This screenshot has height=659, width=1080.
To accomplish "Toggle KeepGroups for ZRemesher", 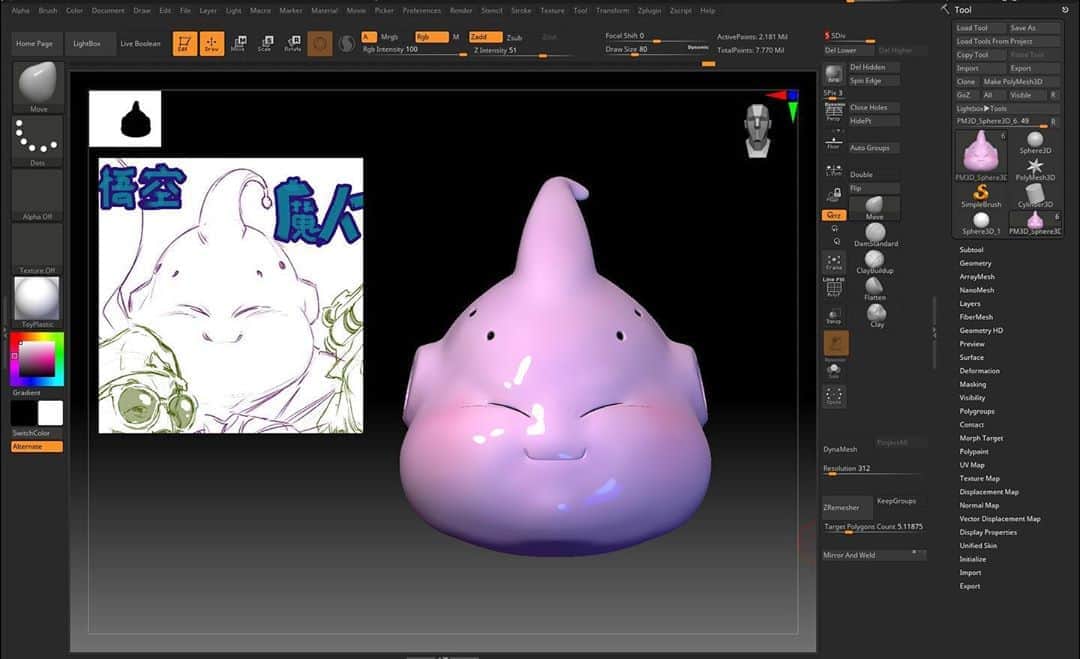I will (x=896, y=501).
